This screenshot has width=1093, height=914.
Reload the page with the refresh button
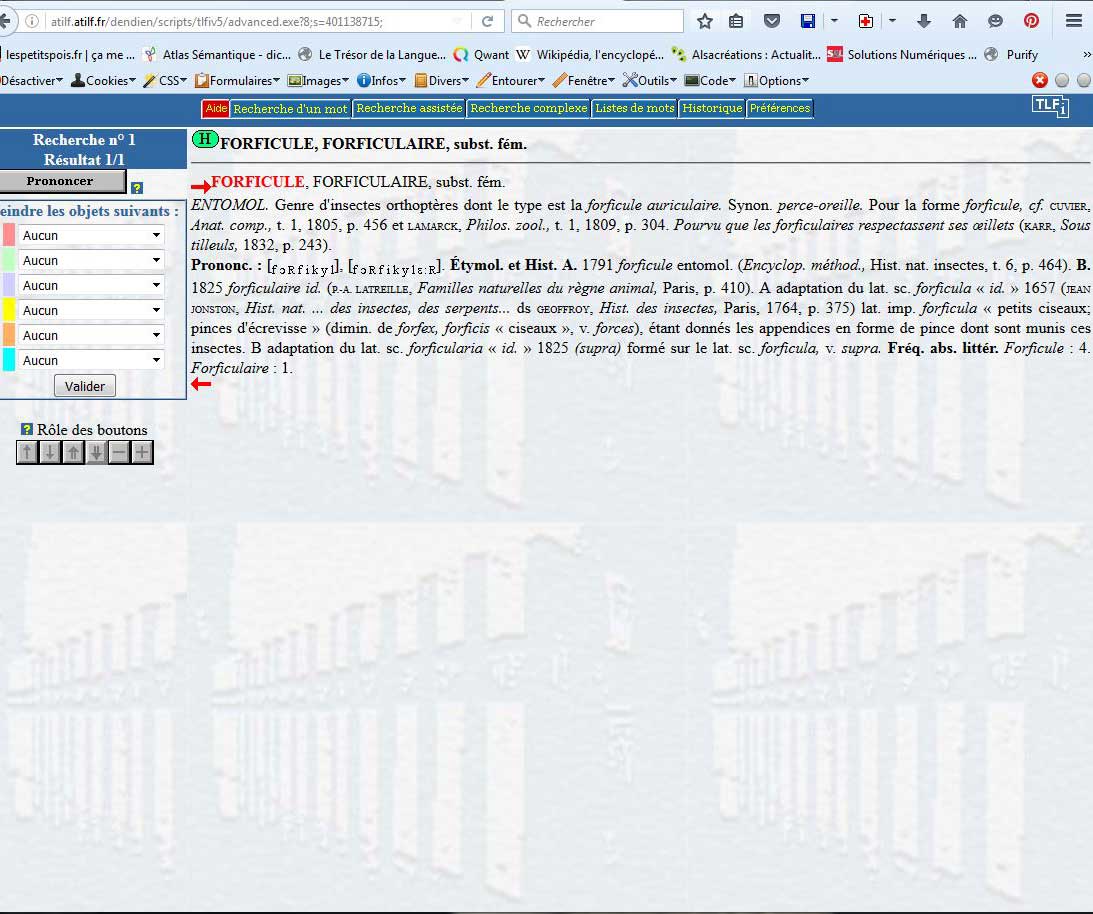(x=487, y=21)
